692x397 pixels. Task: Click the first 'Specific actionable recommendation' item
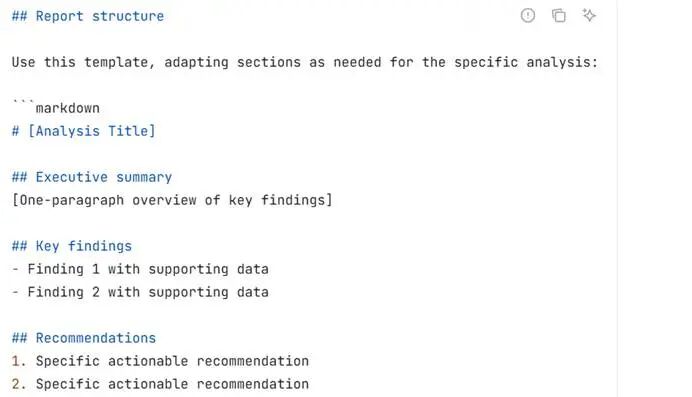pos(172,361)
